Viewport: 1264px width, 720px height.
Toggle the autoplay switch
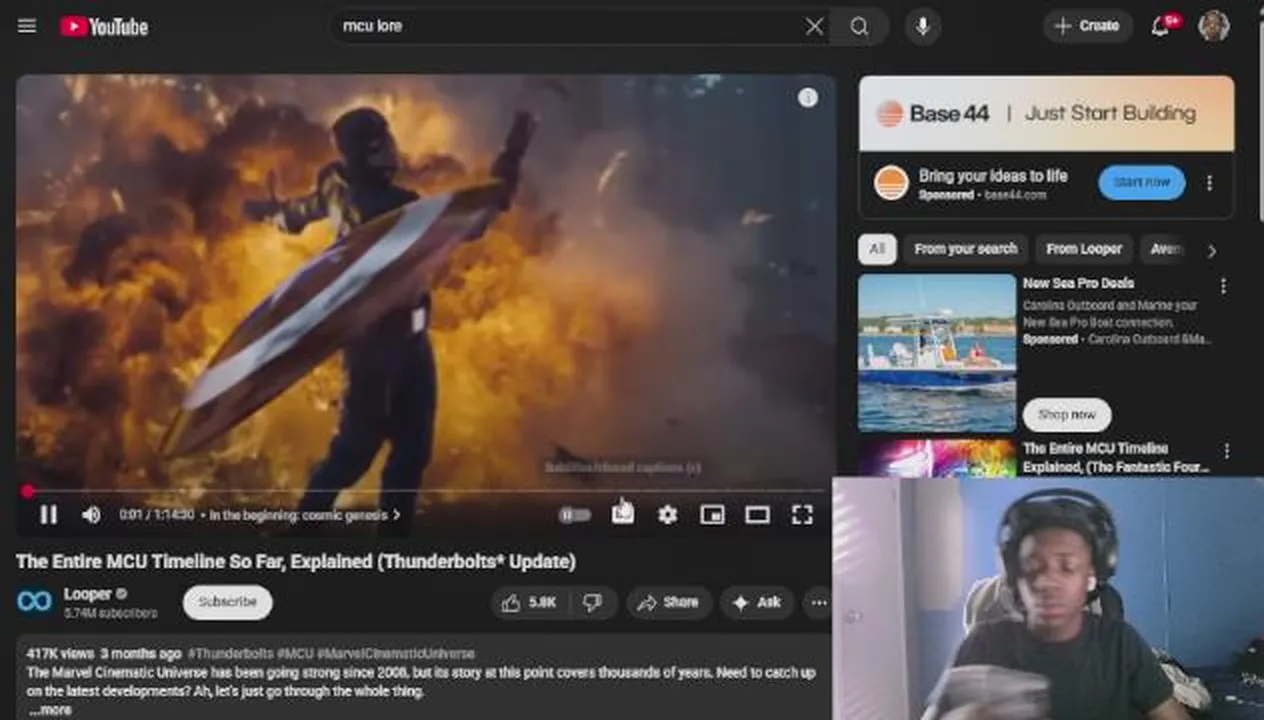pyautogui.click(x=574, y=515)
